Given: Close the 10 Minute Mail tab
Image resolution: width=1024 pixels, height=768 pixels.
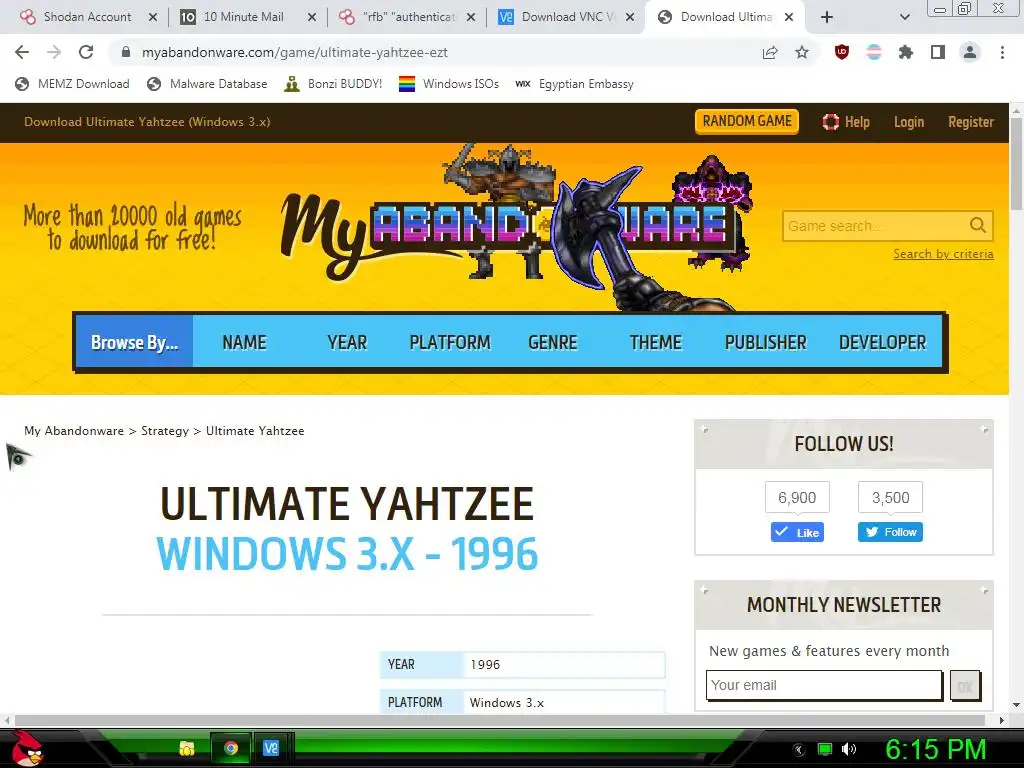Looking at the screenshot, I should point(312,17).
